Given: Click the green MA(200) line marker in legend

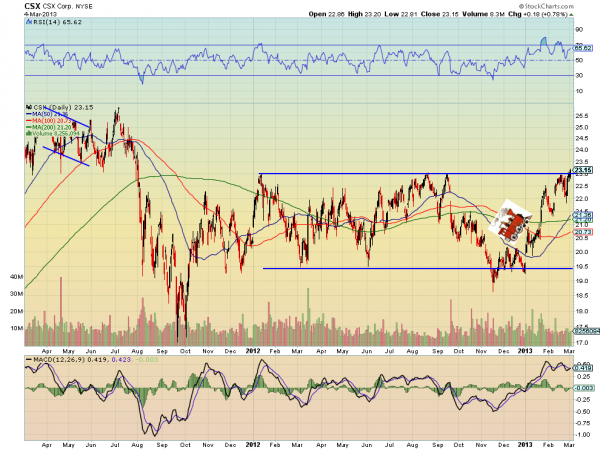Looking at the screenshot, I should (x=29, y=127).
